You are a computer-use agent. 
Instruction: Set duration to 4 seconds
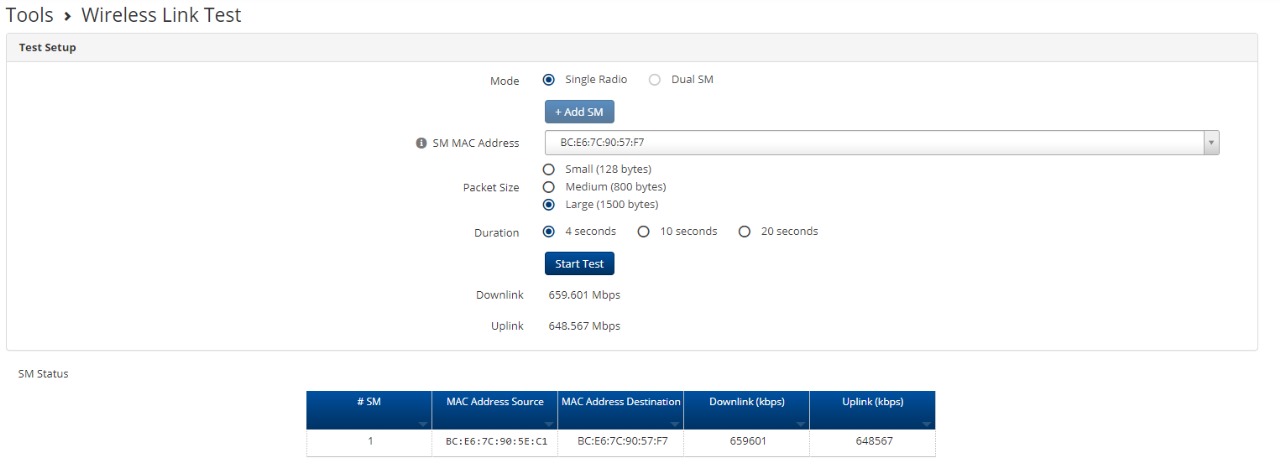pos(549,232)
